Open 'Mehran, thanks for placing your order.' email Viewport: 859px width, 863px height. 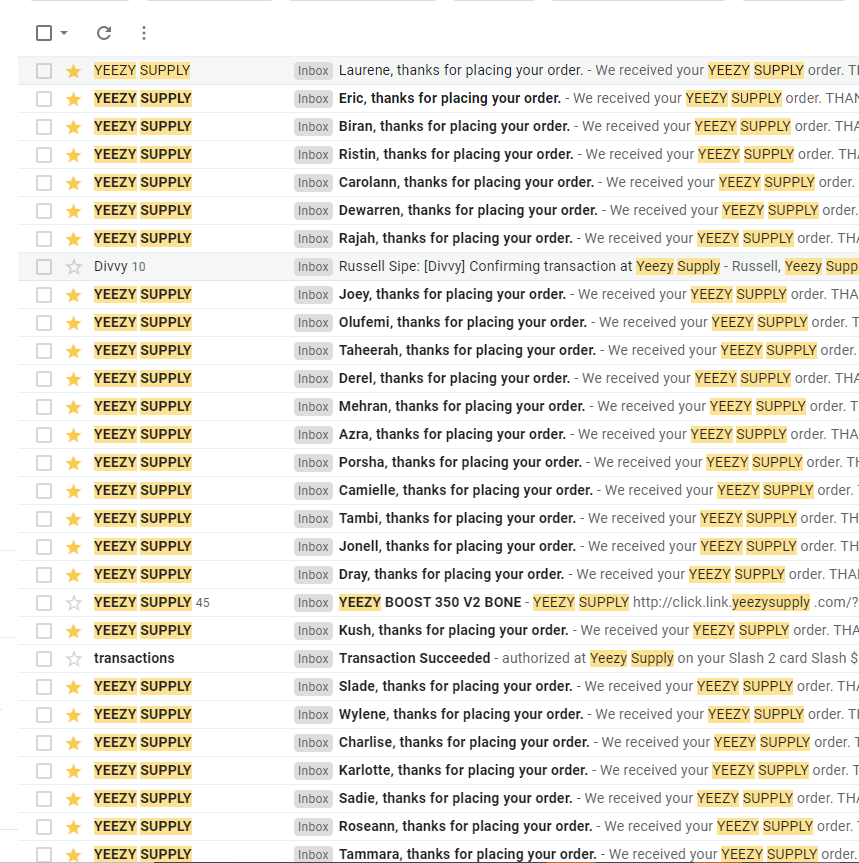462,406
